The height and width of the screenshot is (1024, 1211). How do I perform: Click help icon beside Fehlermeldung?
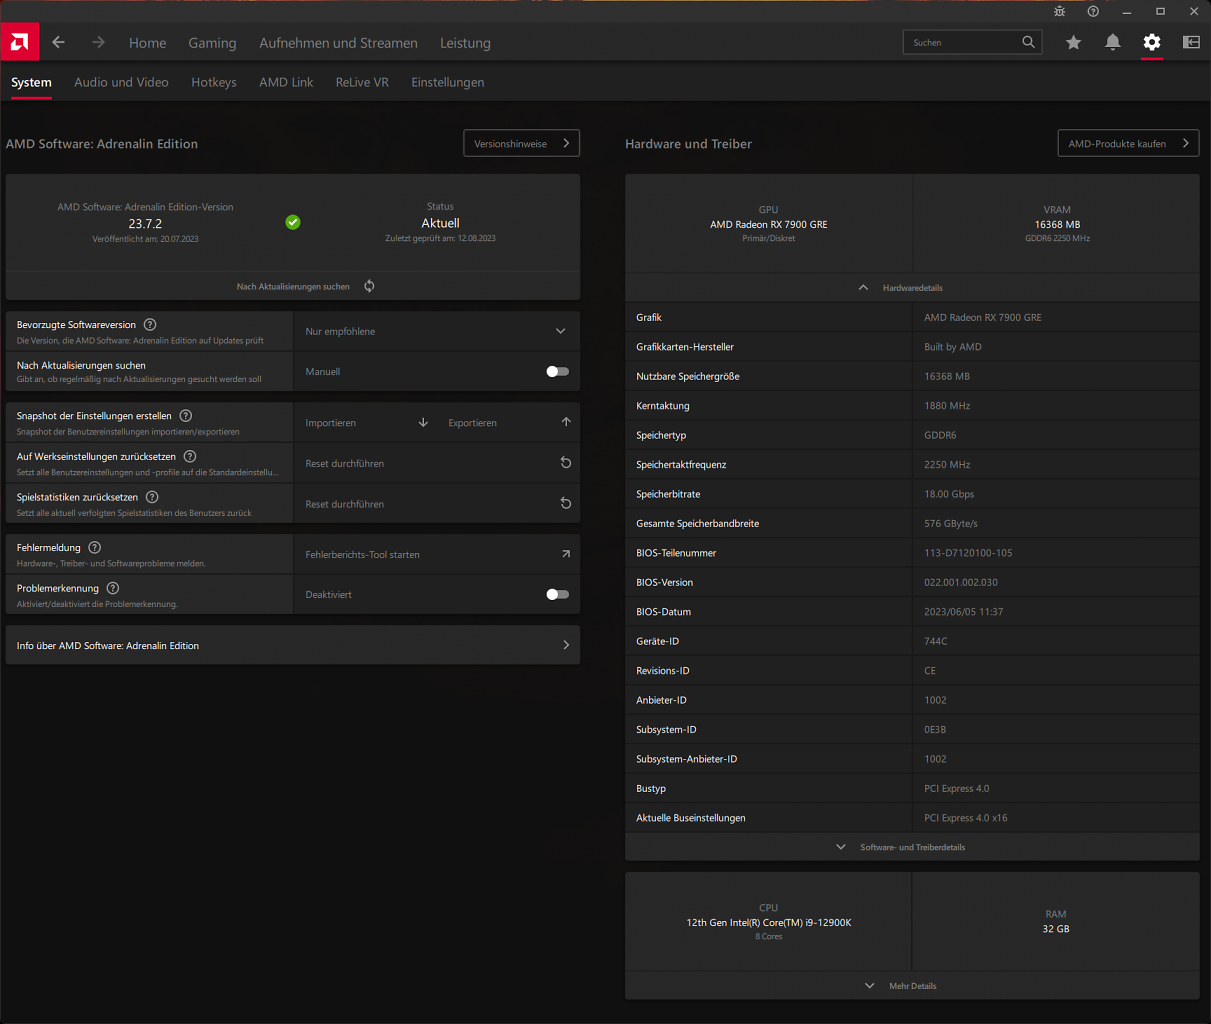pos(94,547)
